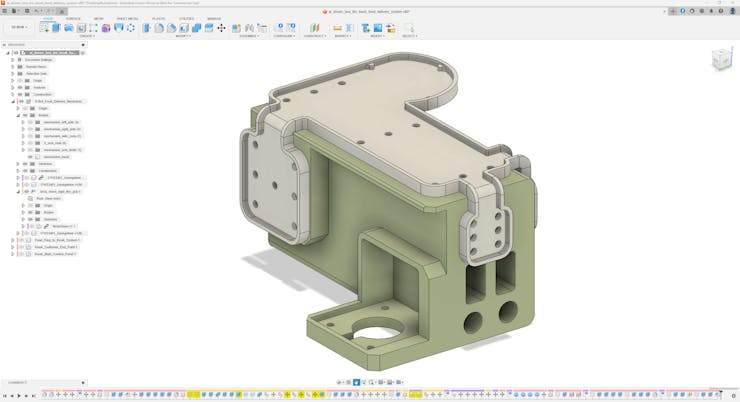
Task: Select the Create Sketch tool
Action: (x=44, y=28)
